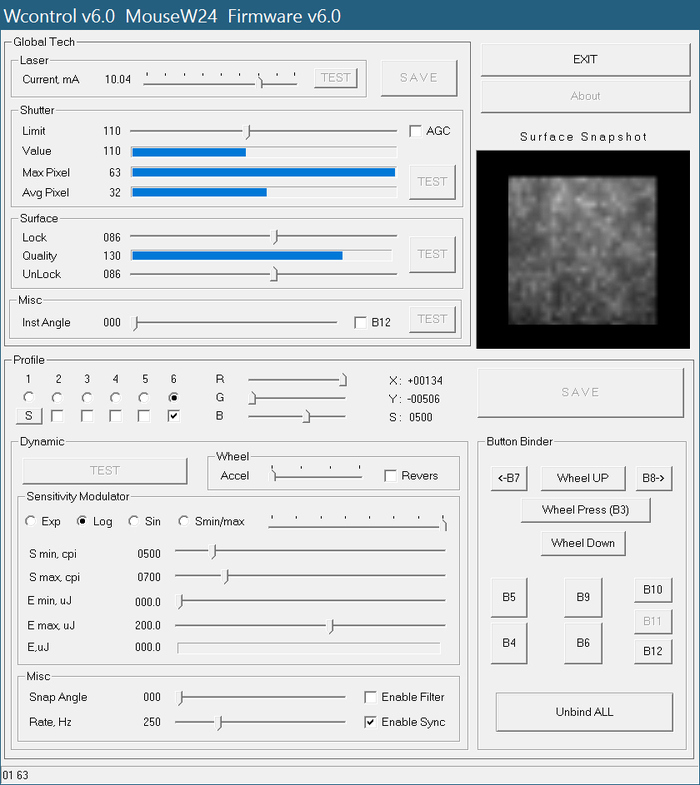Choose the Sin modulator radio button

133,521
